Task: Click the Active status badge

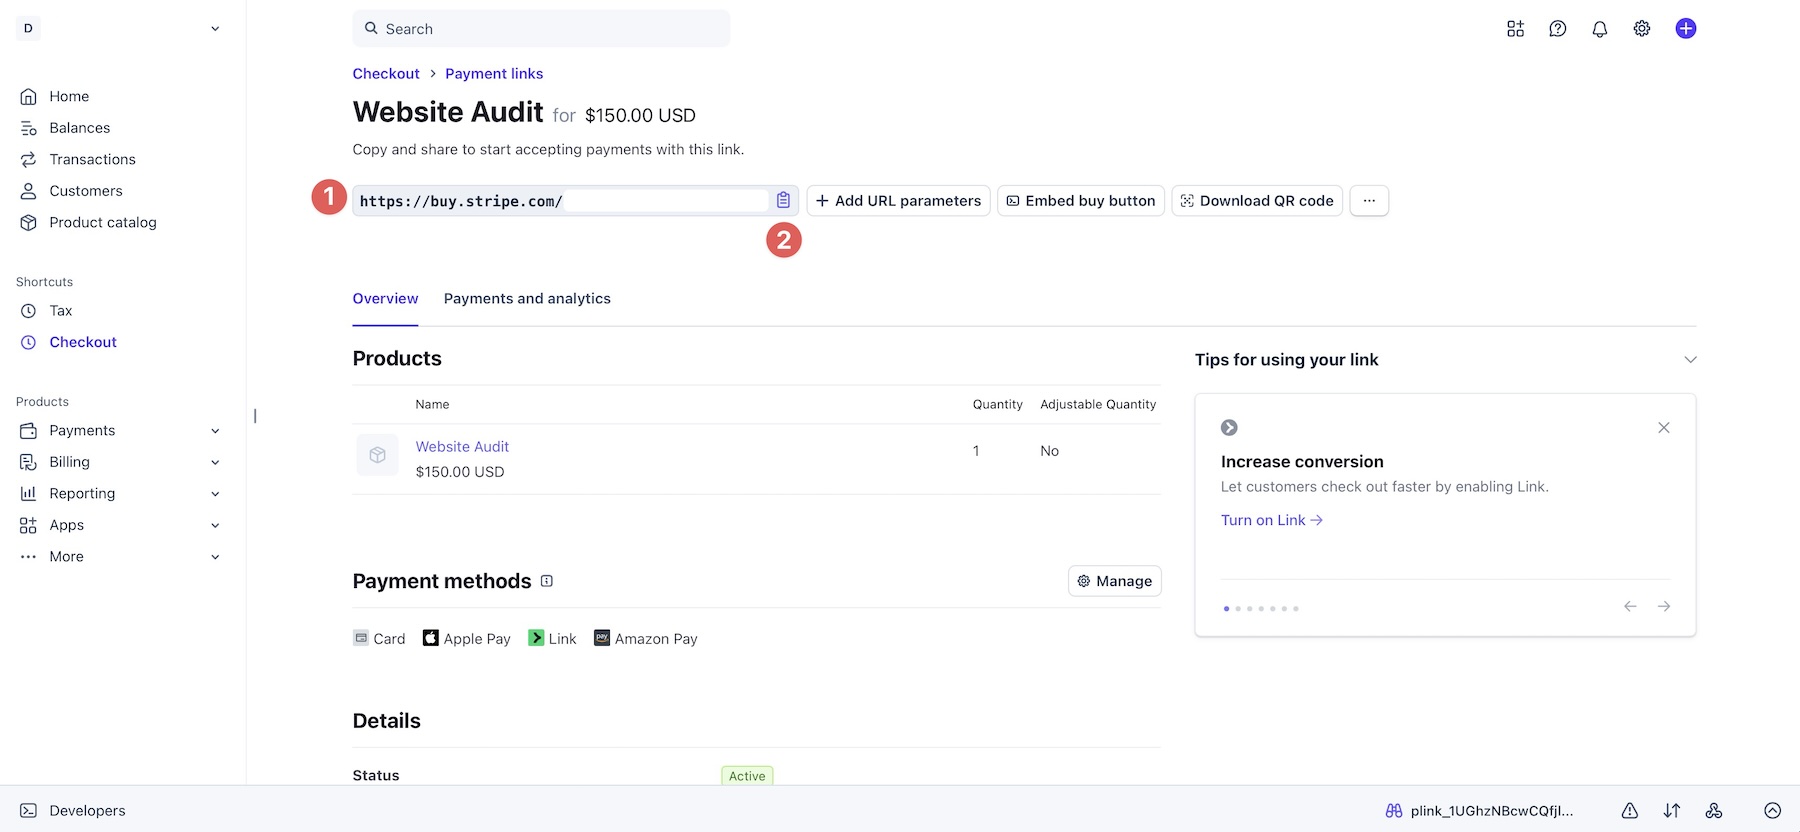Action: 747,776
